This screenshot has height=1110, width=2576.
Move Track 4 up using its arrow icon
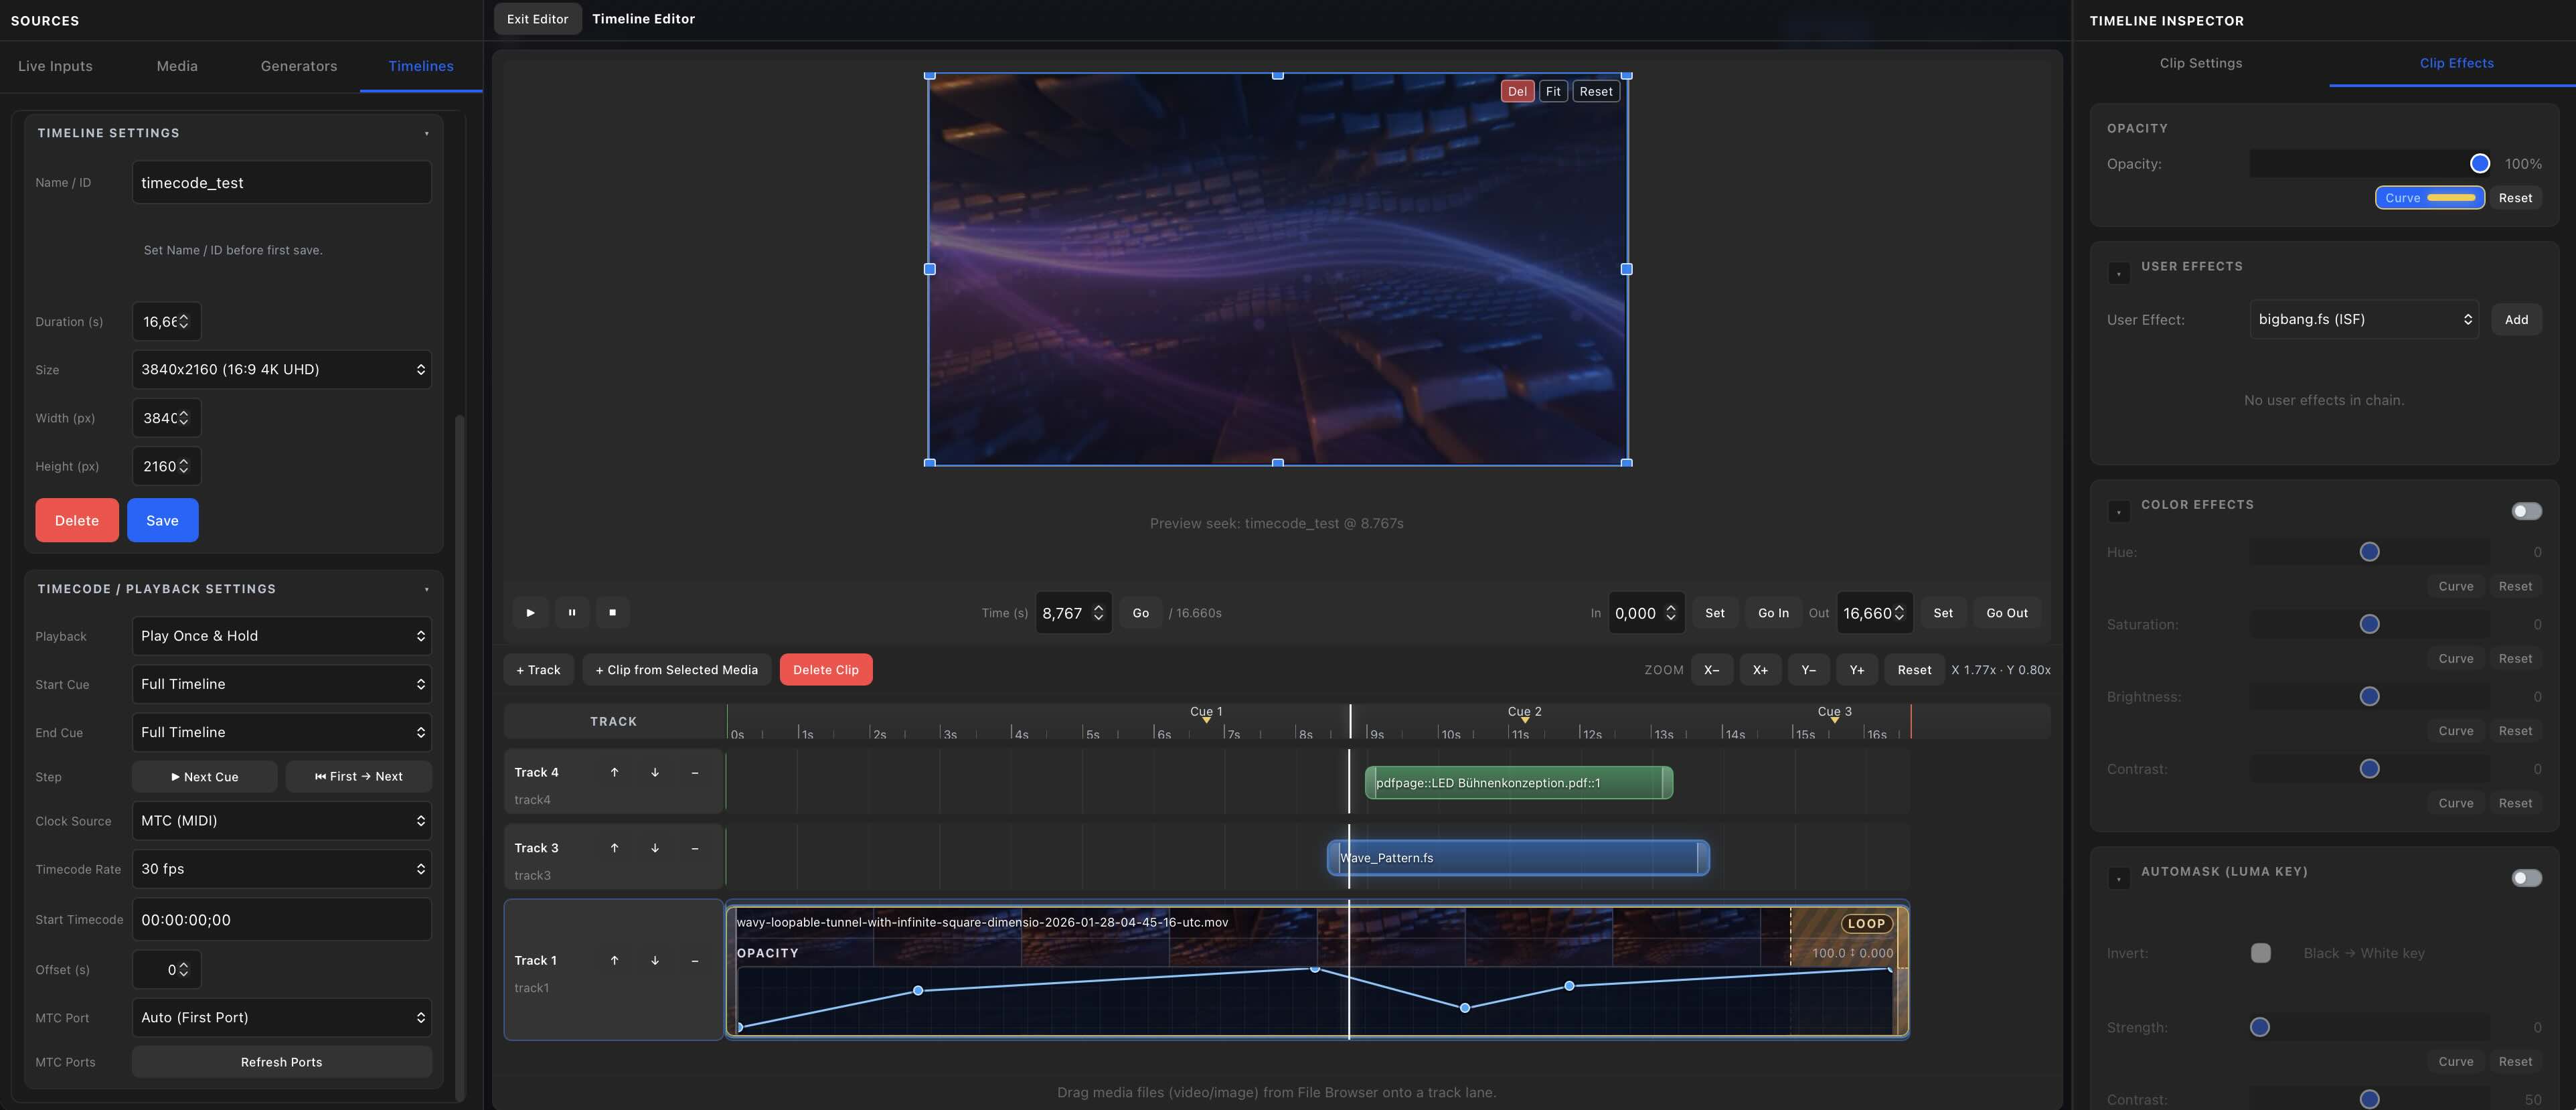[614, 771]
